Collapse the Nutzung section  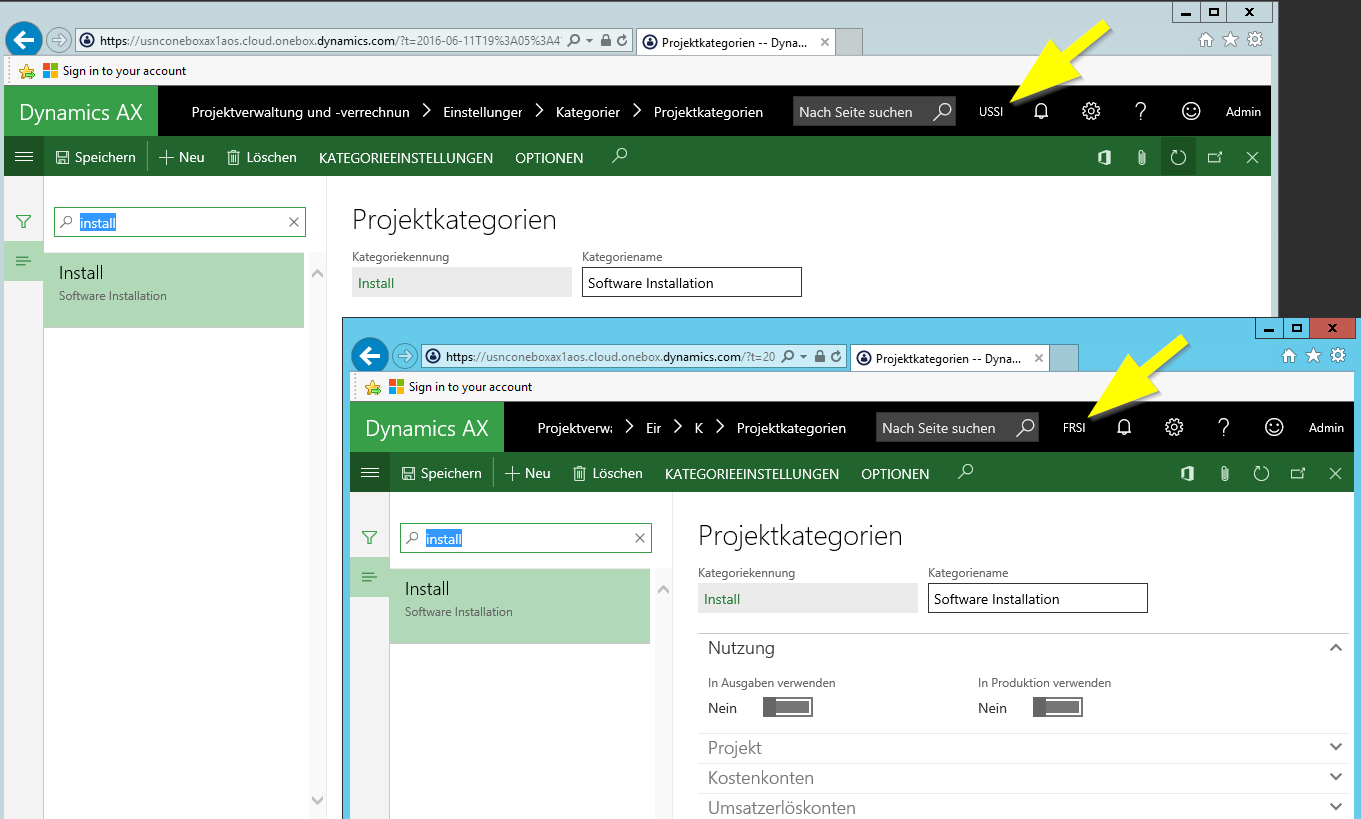click(x=1335, y=648)
